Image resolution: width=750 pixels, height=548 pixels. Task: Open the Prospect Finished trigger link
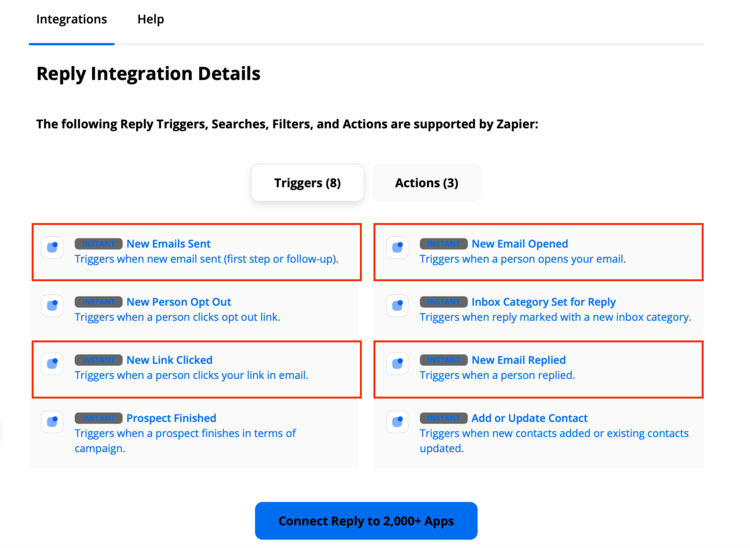coord(171,418)
